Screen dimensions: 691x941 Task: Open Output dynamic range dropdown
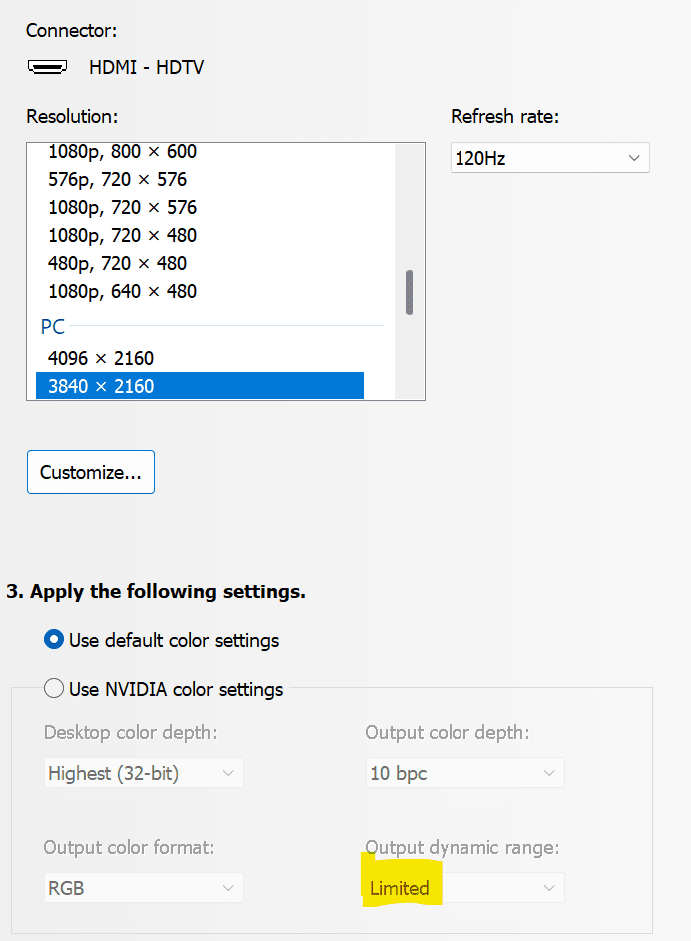point(464,888)
